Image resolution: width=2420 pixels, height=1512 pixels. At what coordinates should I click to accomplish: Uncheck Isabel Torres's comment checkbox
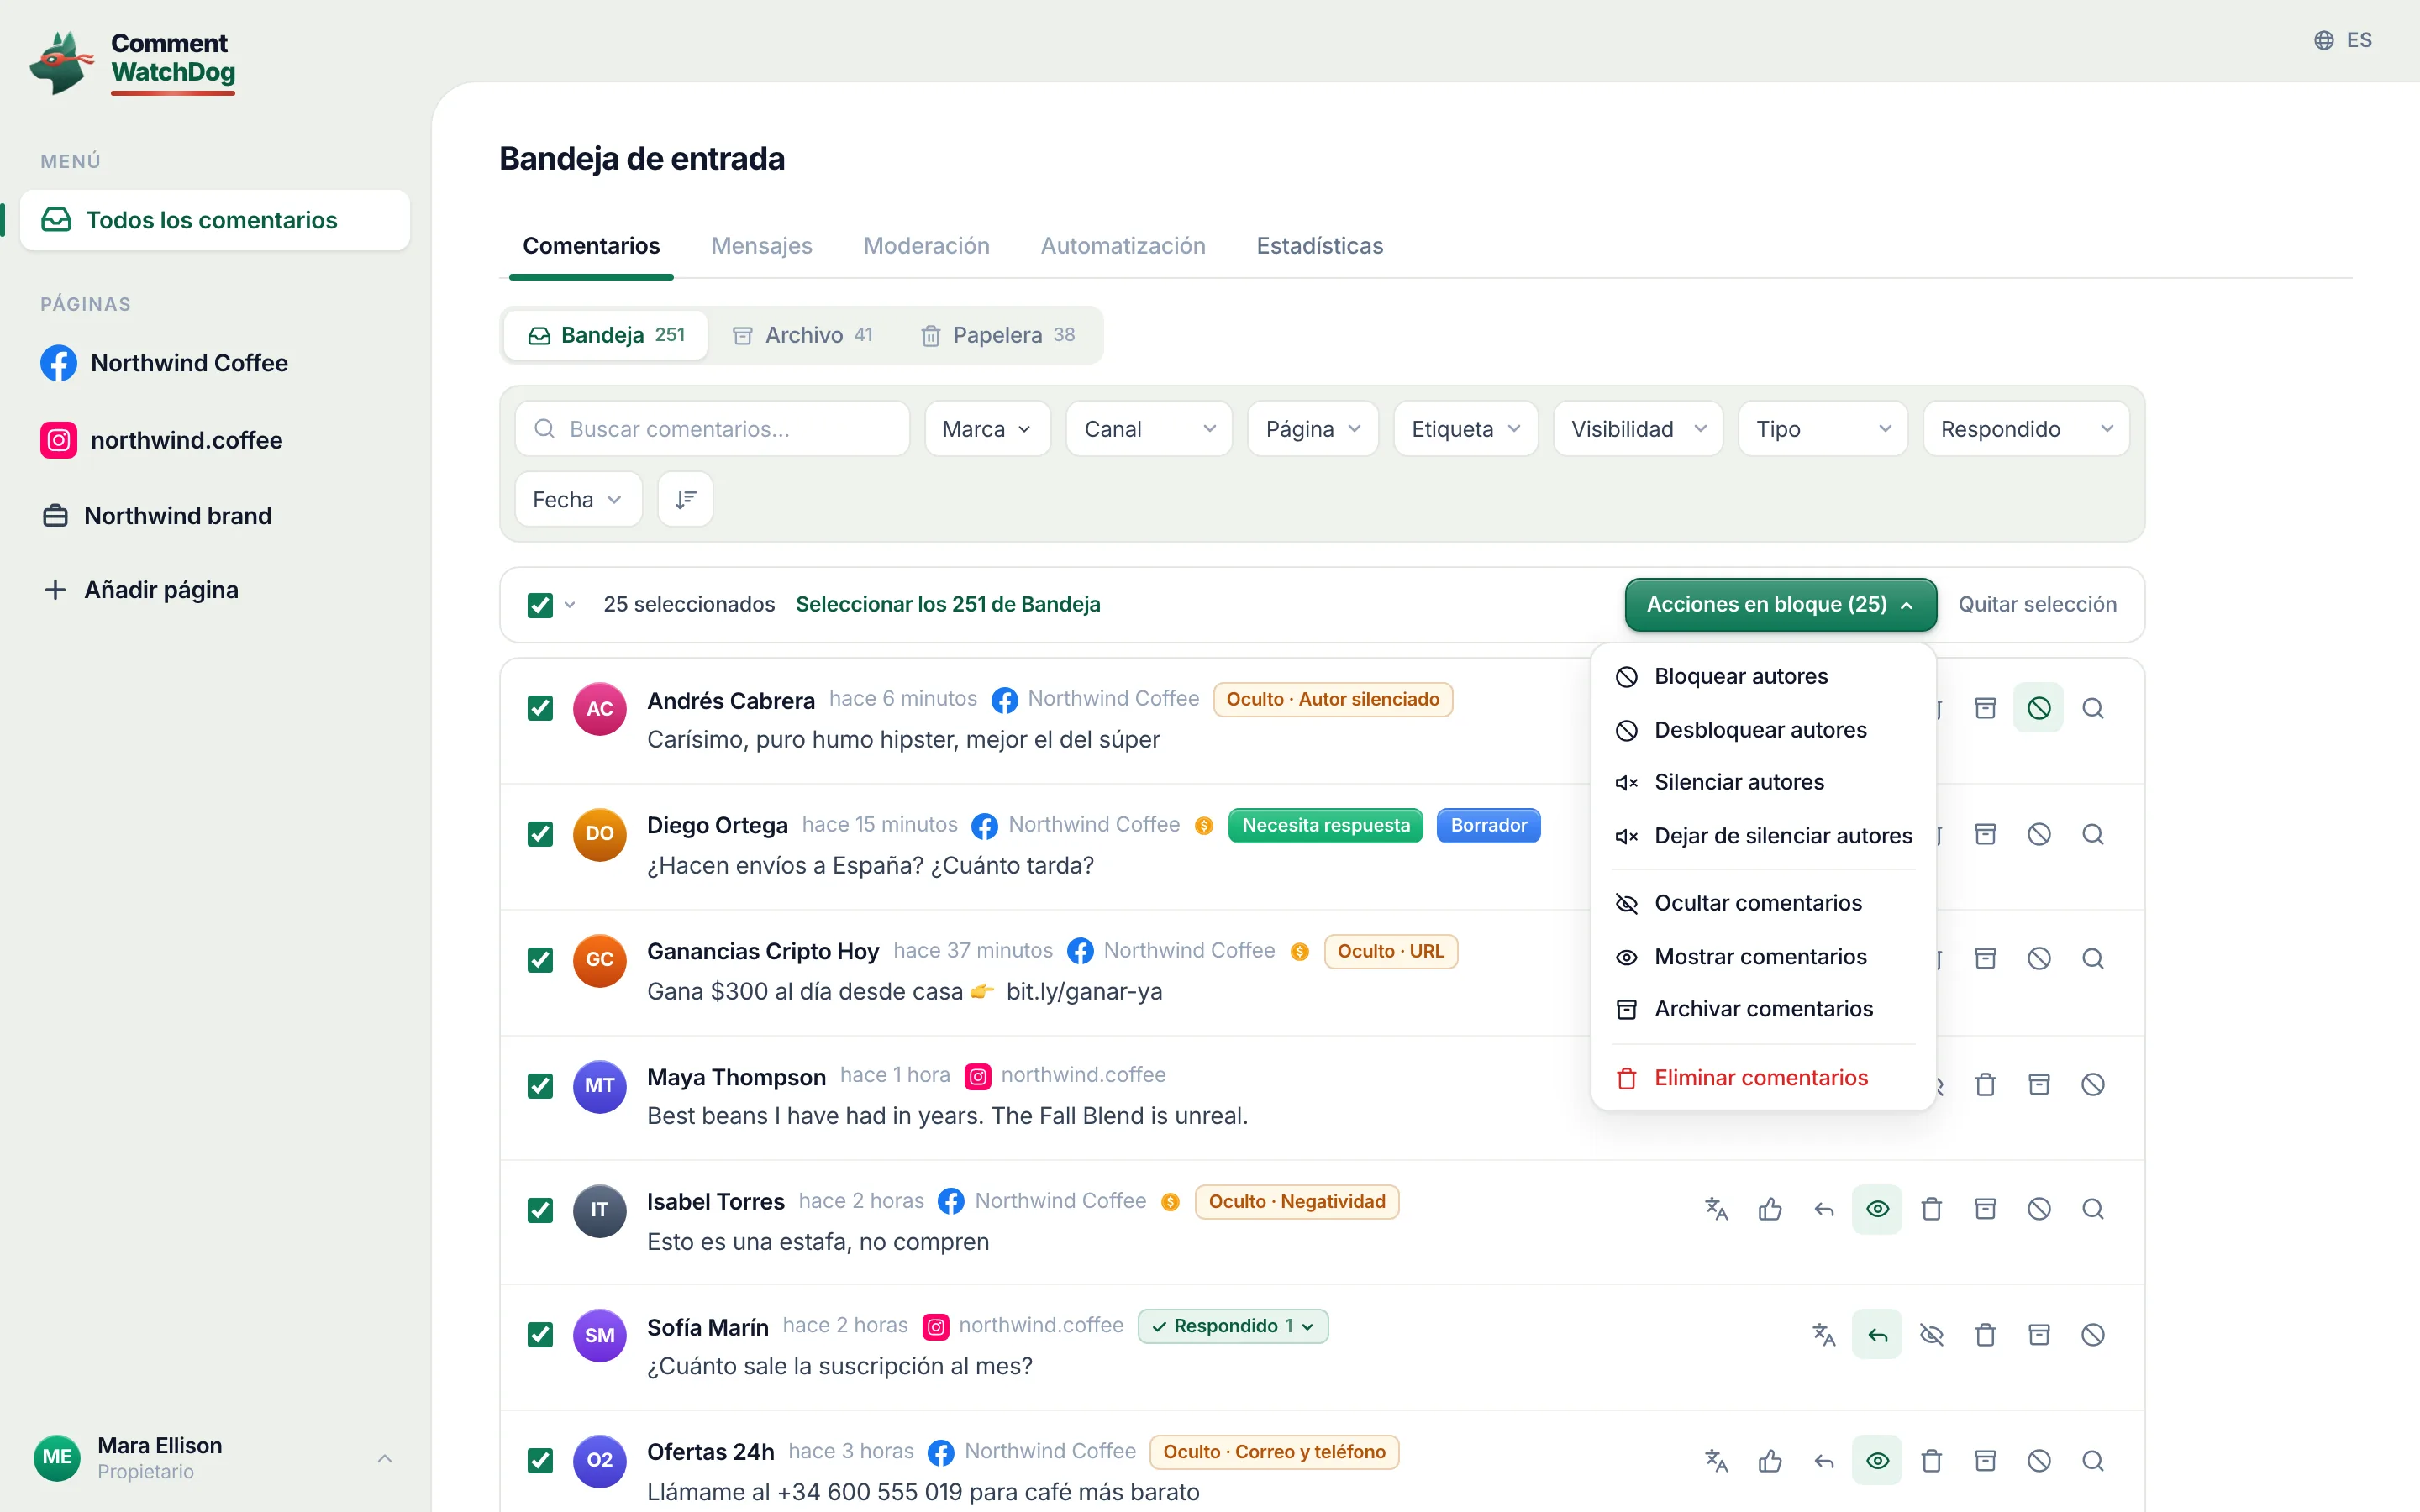click(x=540, y=1210)
